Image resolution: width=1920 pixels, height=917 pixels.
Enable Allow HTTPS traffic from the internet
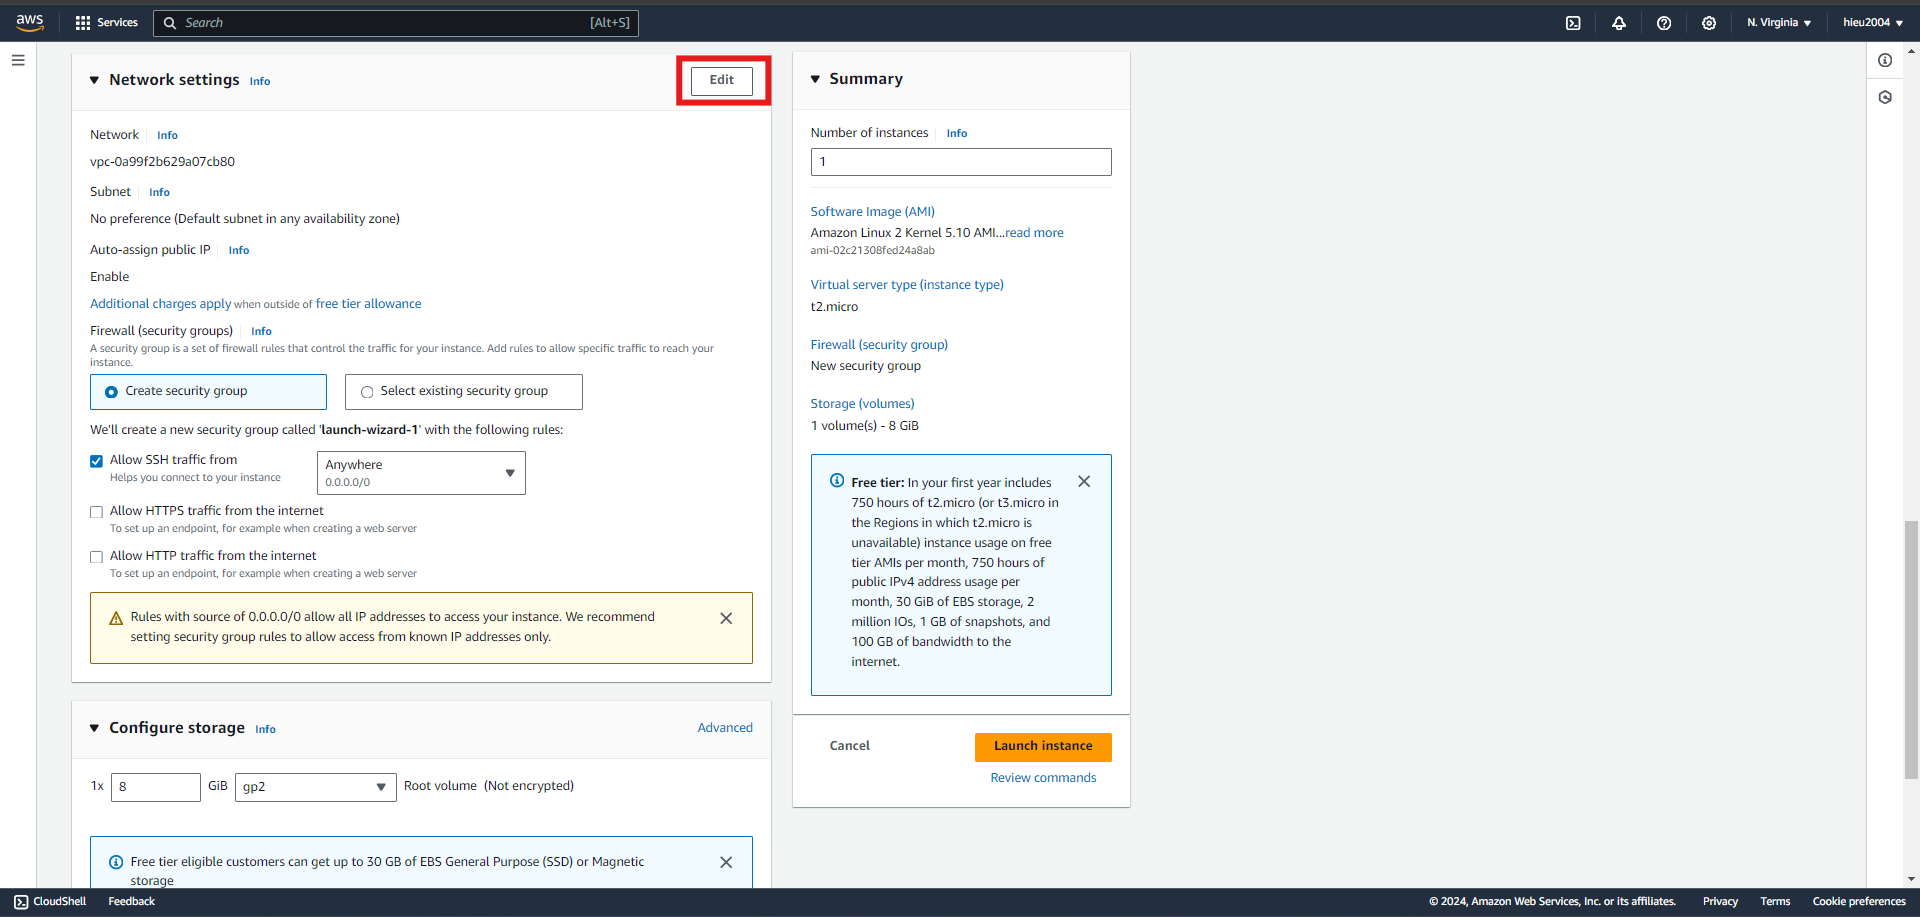pyautogui.click(x=97, y=512)
